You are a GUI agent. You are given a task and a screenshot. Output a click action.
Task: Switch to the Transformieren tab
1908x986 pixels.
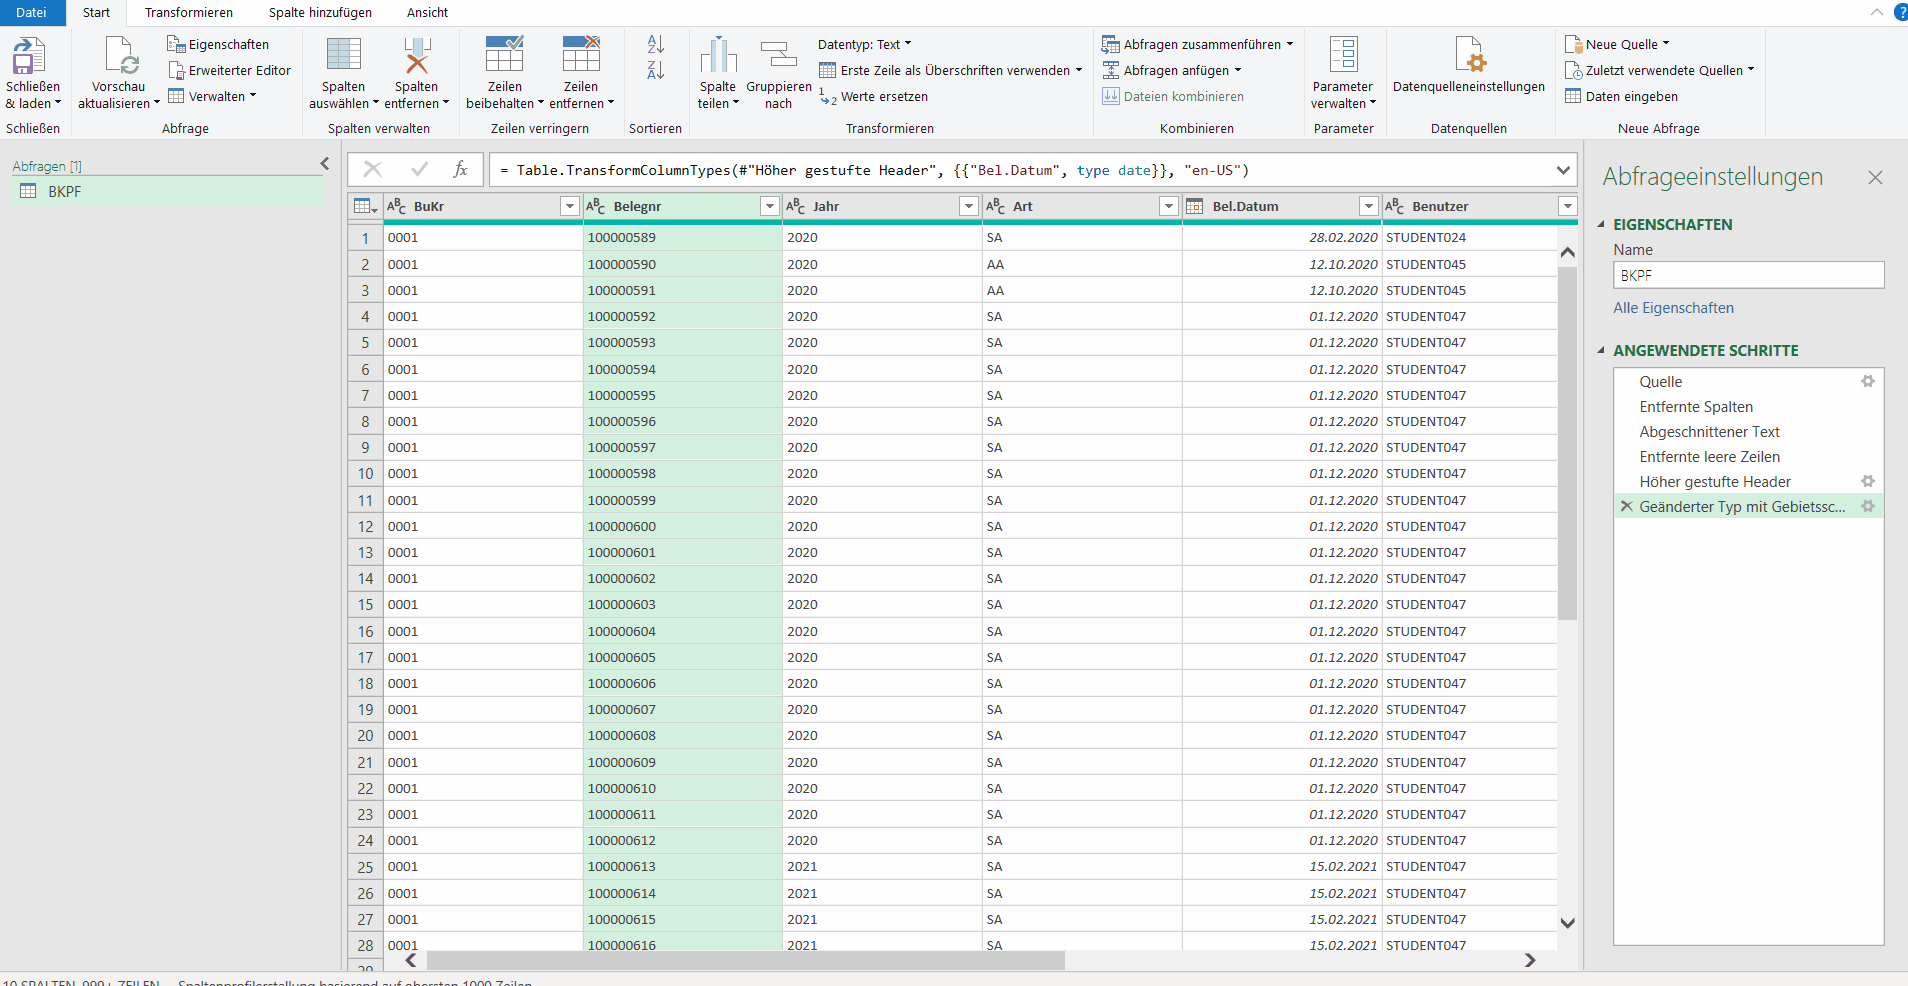click(188, 12)
